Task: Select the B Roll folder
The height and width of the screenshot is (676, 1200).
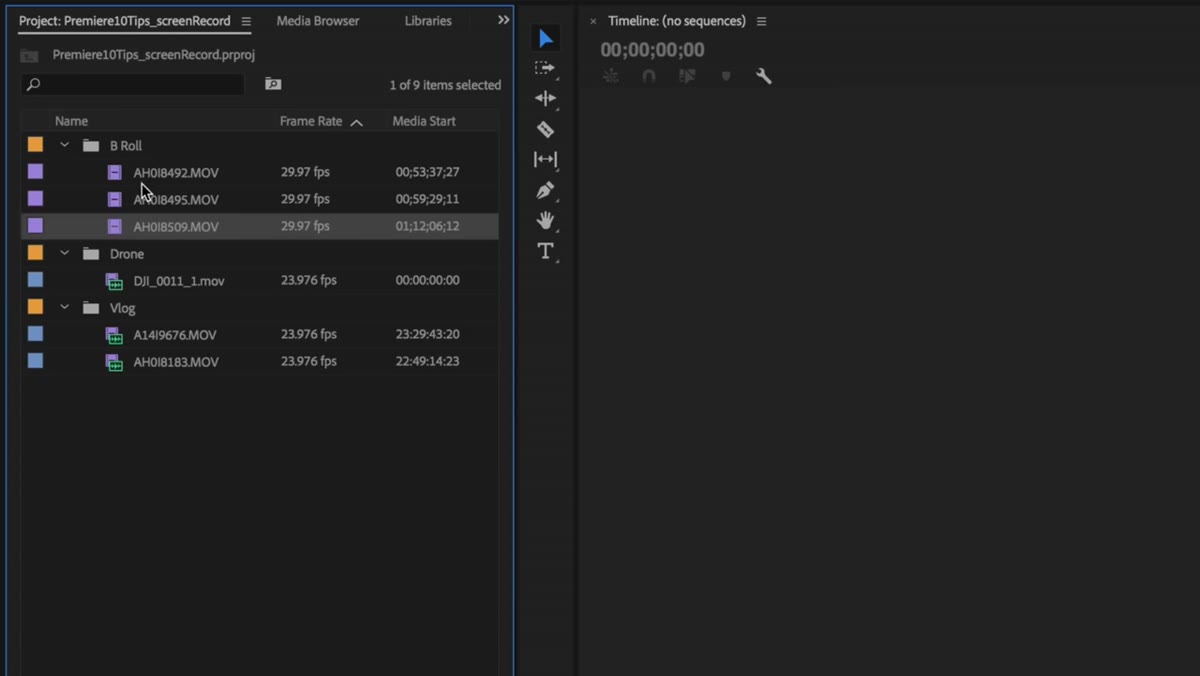Action: (126, 146)
